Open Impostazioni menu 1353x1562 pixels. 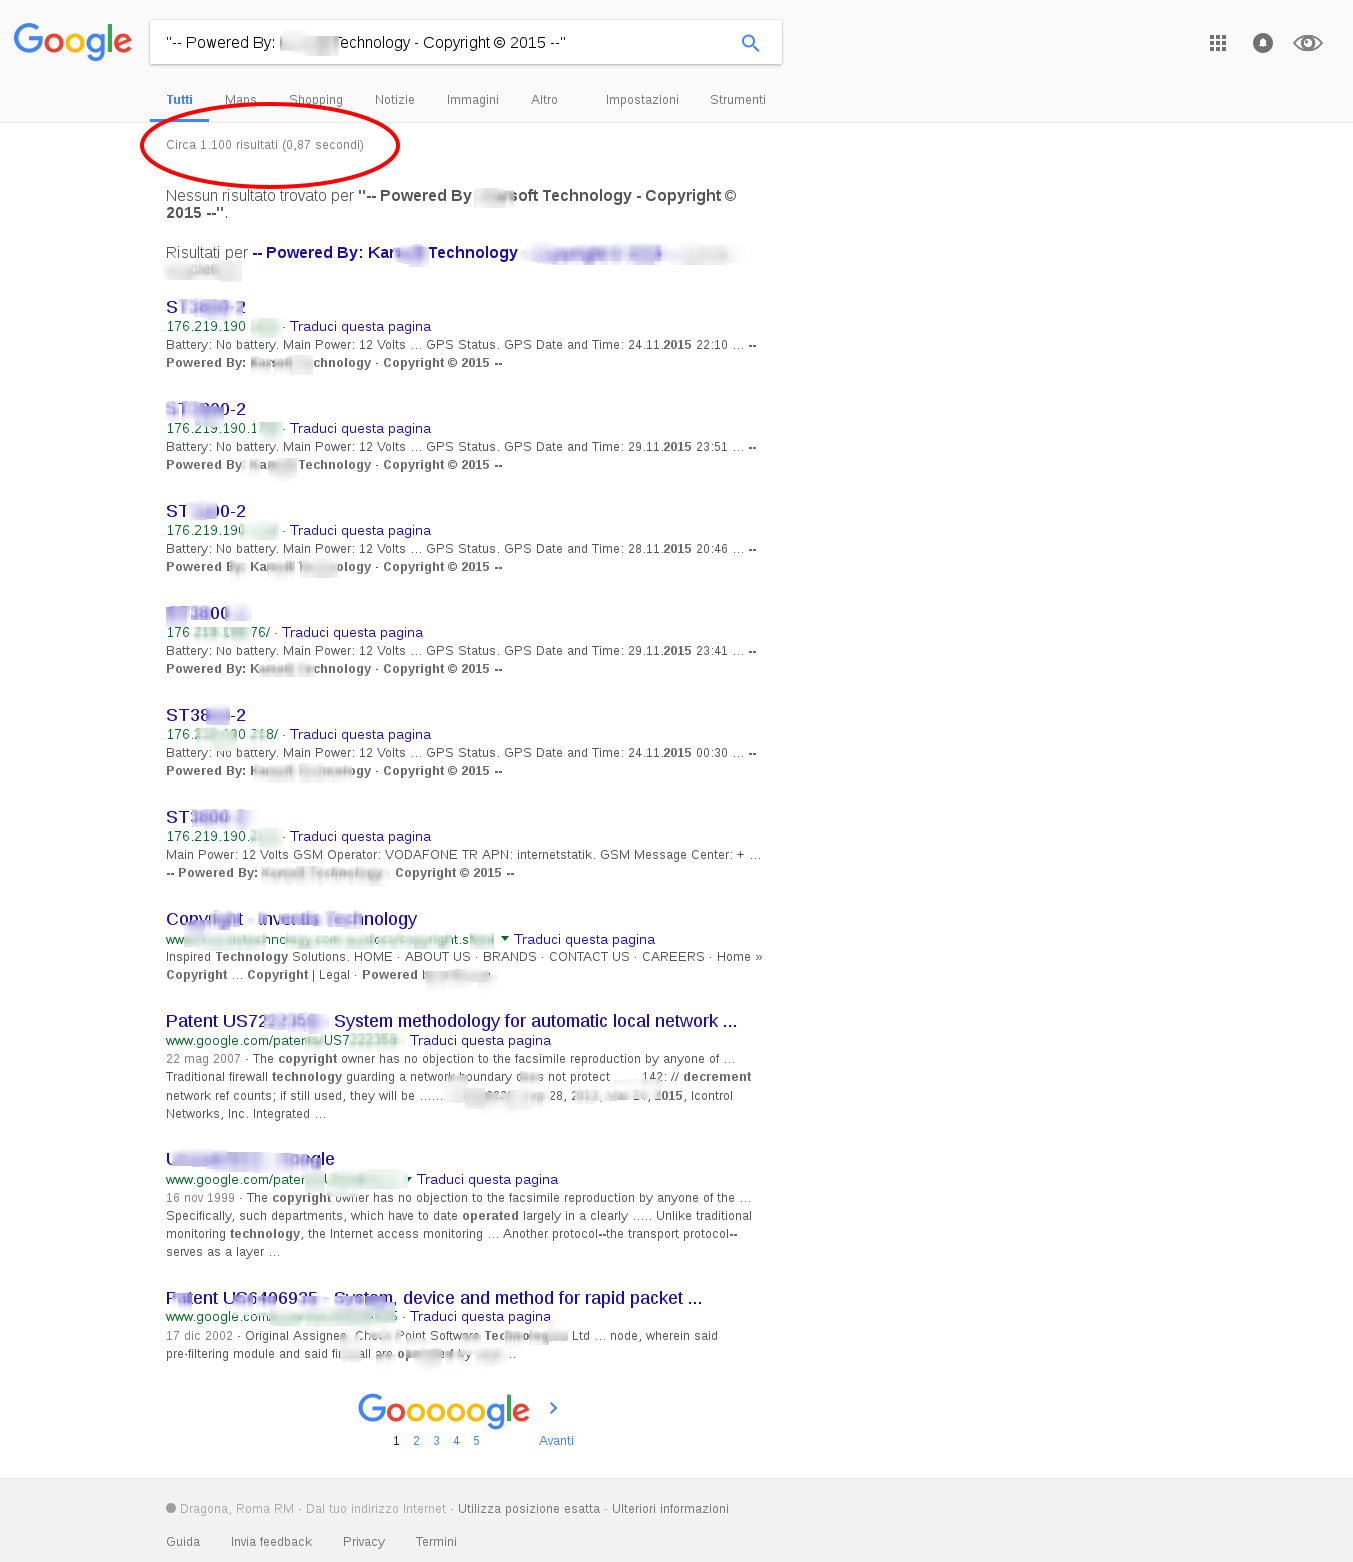pyautogui.click(x=642, y=100)
